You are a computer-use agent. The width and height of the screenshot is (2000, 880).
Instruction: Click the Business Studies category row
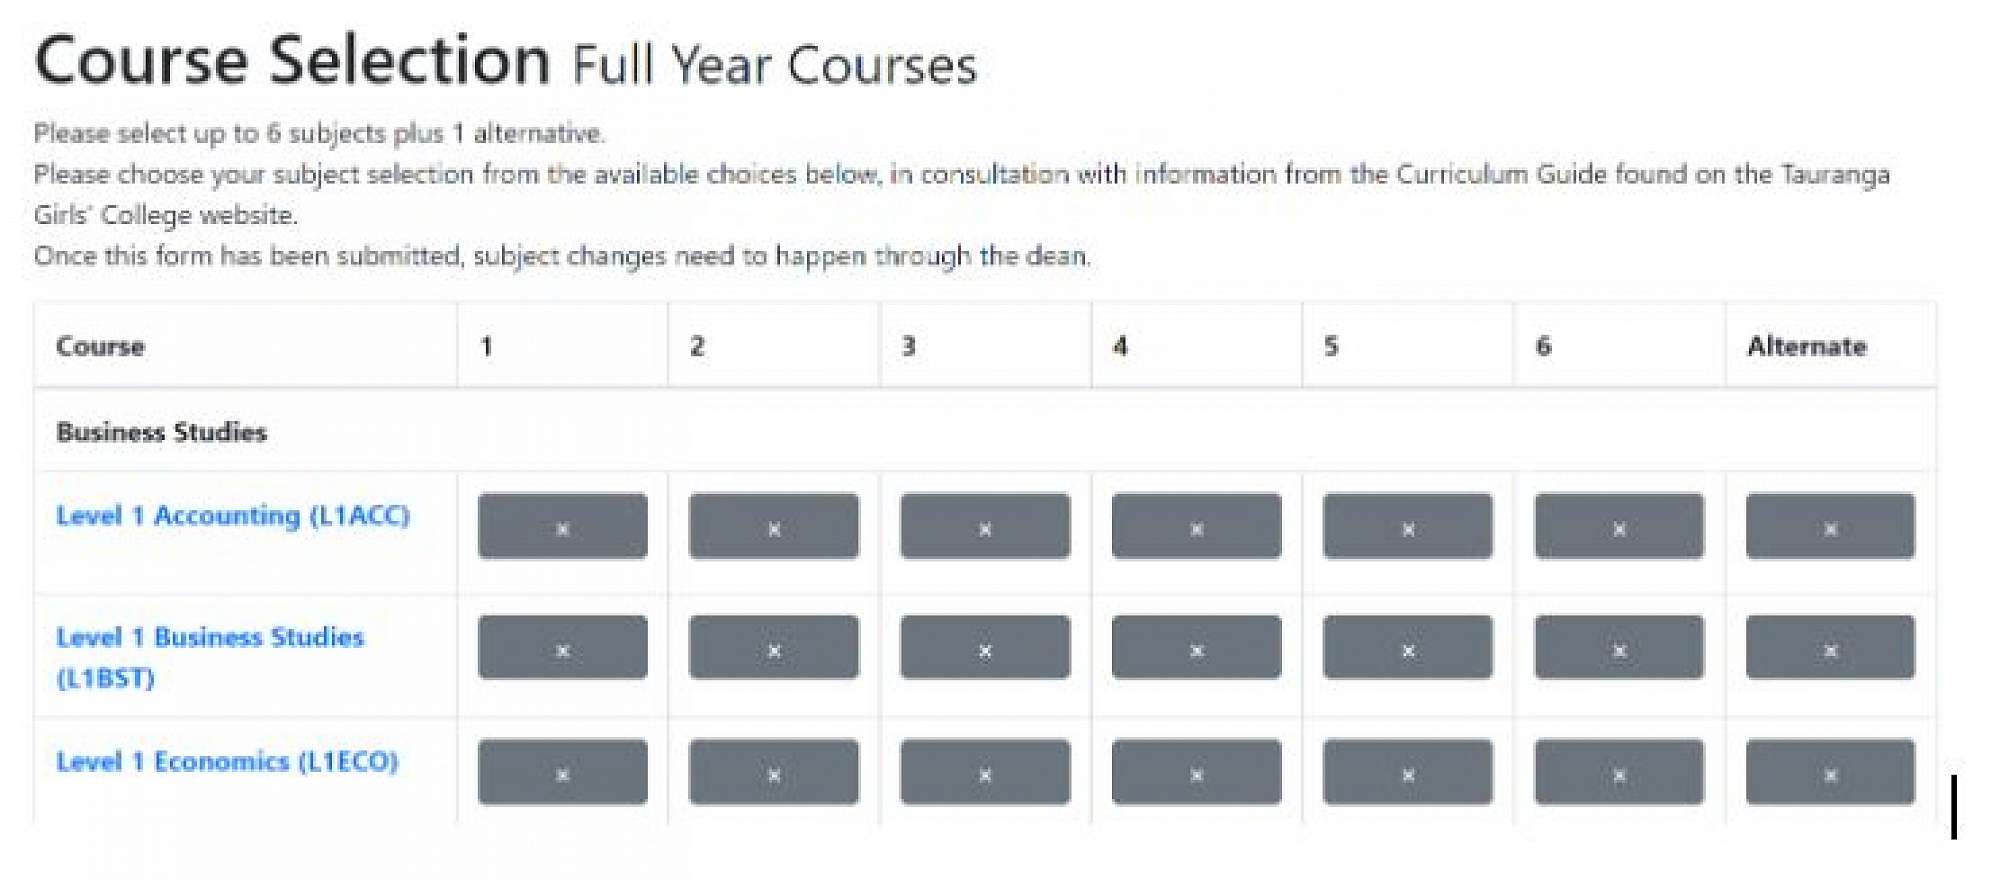click(162, 432)
